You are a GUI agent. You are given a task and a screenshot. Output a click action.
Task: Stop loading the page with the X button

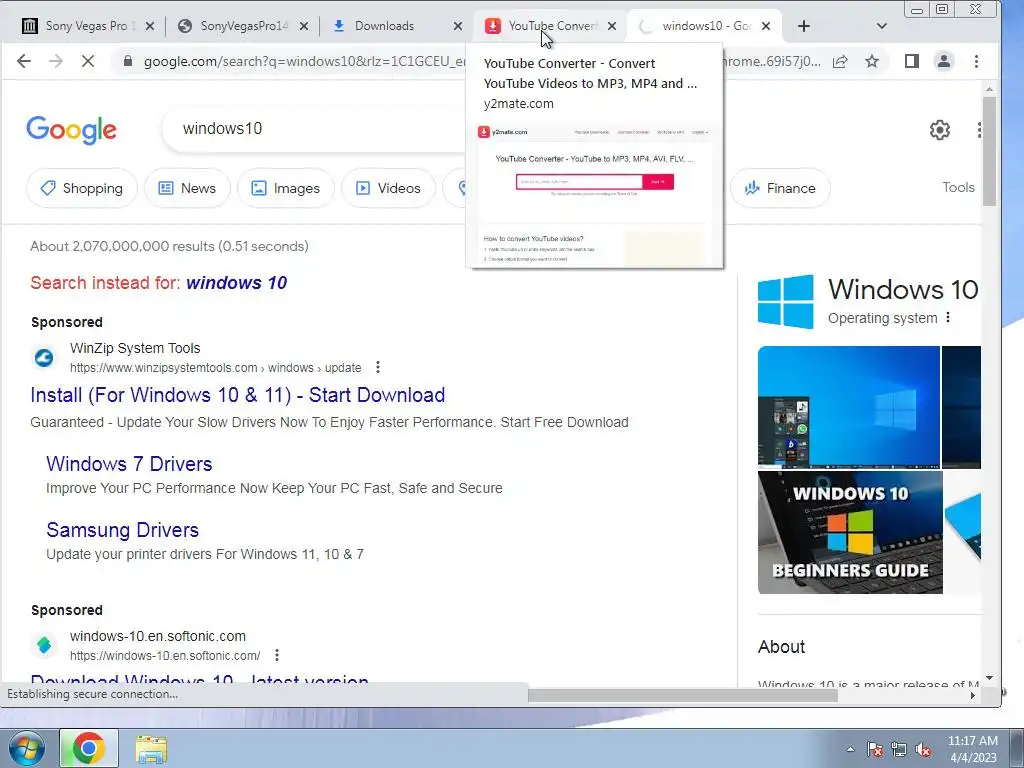coord(88,61)
